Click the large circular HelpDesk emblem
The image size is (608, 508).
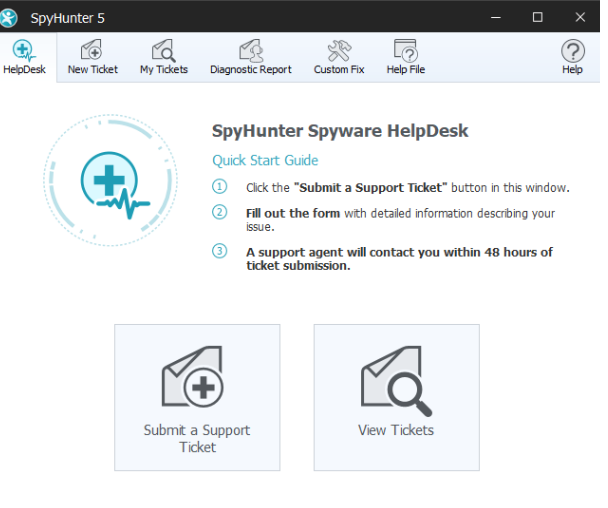click(111, 181)
